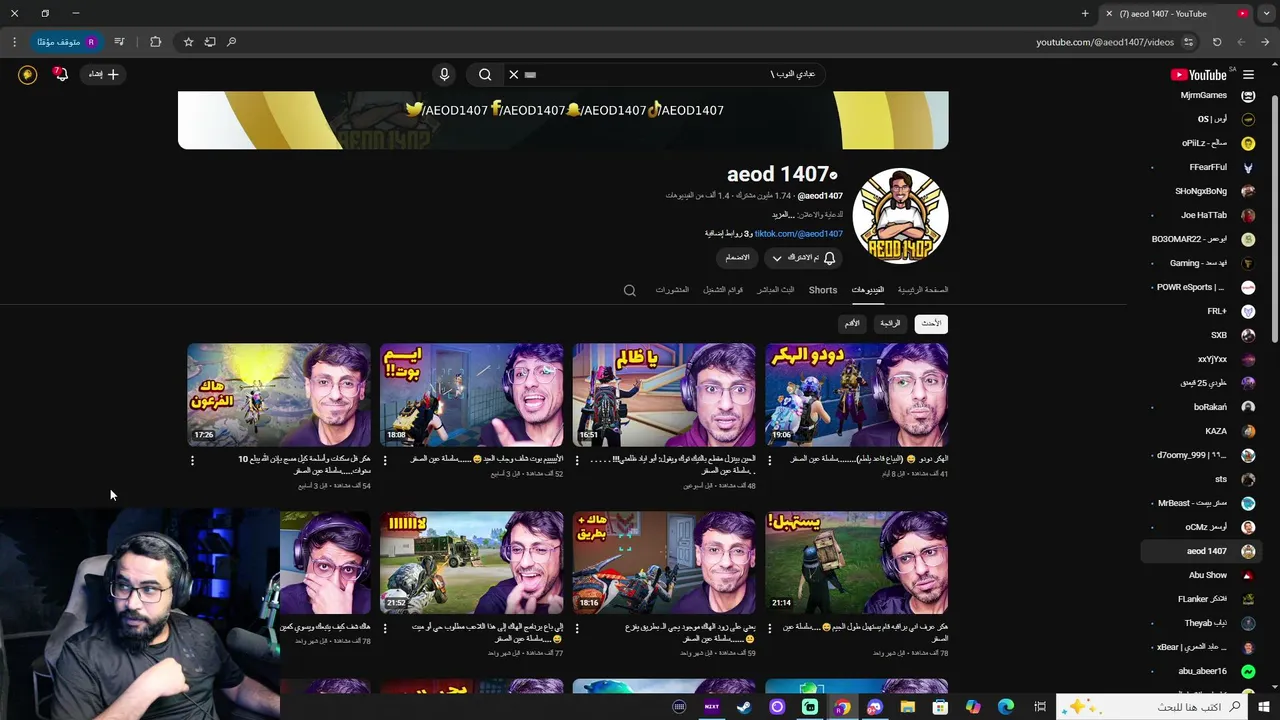The image size is (1280, 720).
Task: Open Microsoft Store from the taskbar
Action: (x=940, y=707)
